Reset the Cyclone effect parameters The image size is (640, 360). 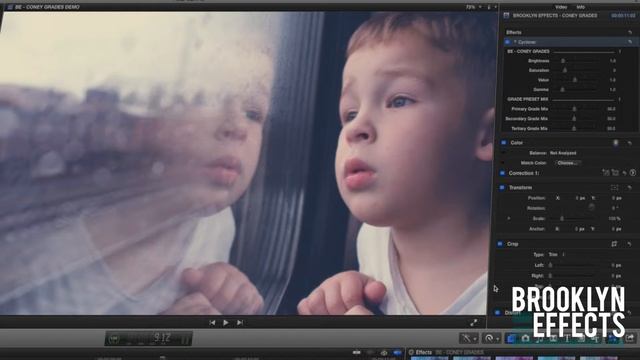click(x=630, y=42)
